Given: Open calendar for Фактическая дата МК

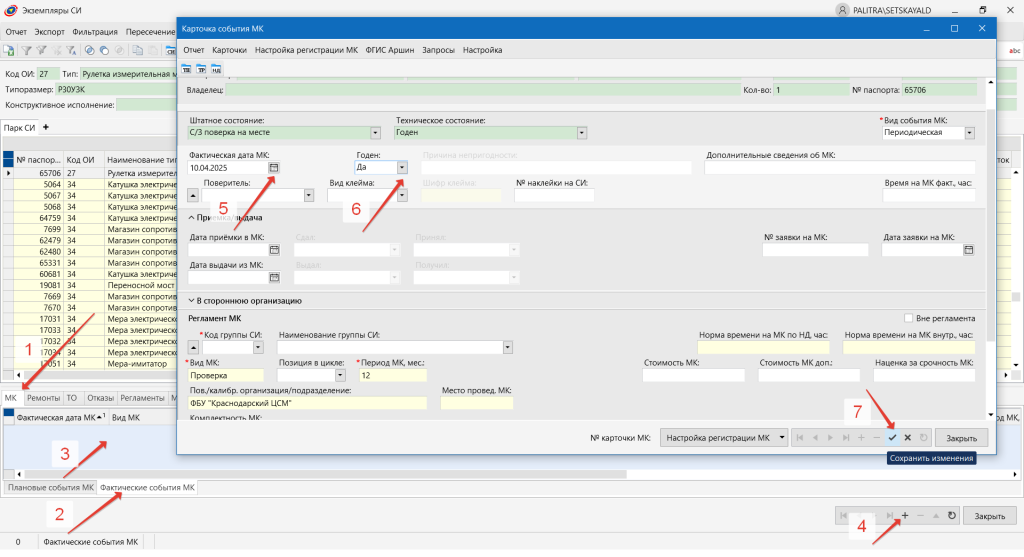Looking at the screenshot, I should 274,168.
